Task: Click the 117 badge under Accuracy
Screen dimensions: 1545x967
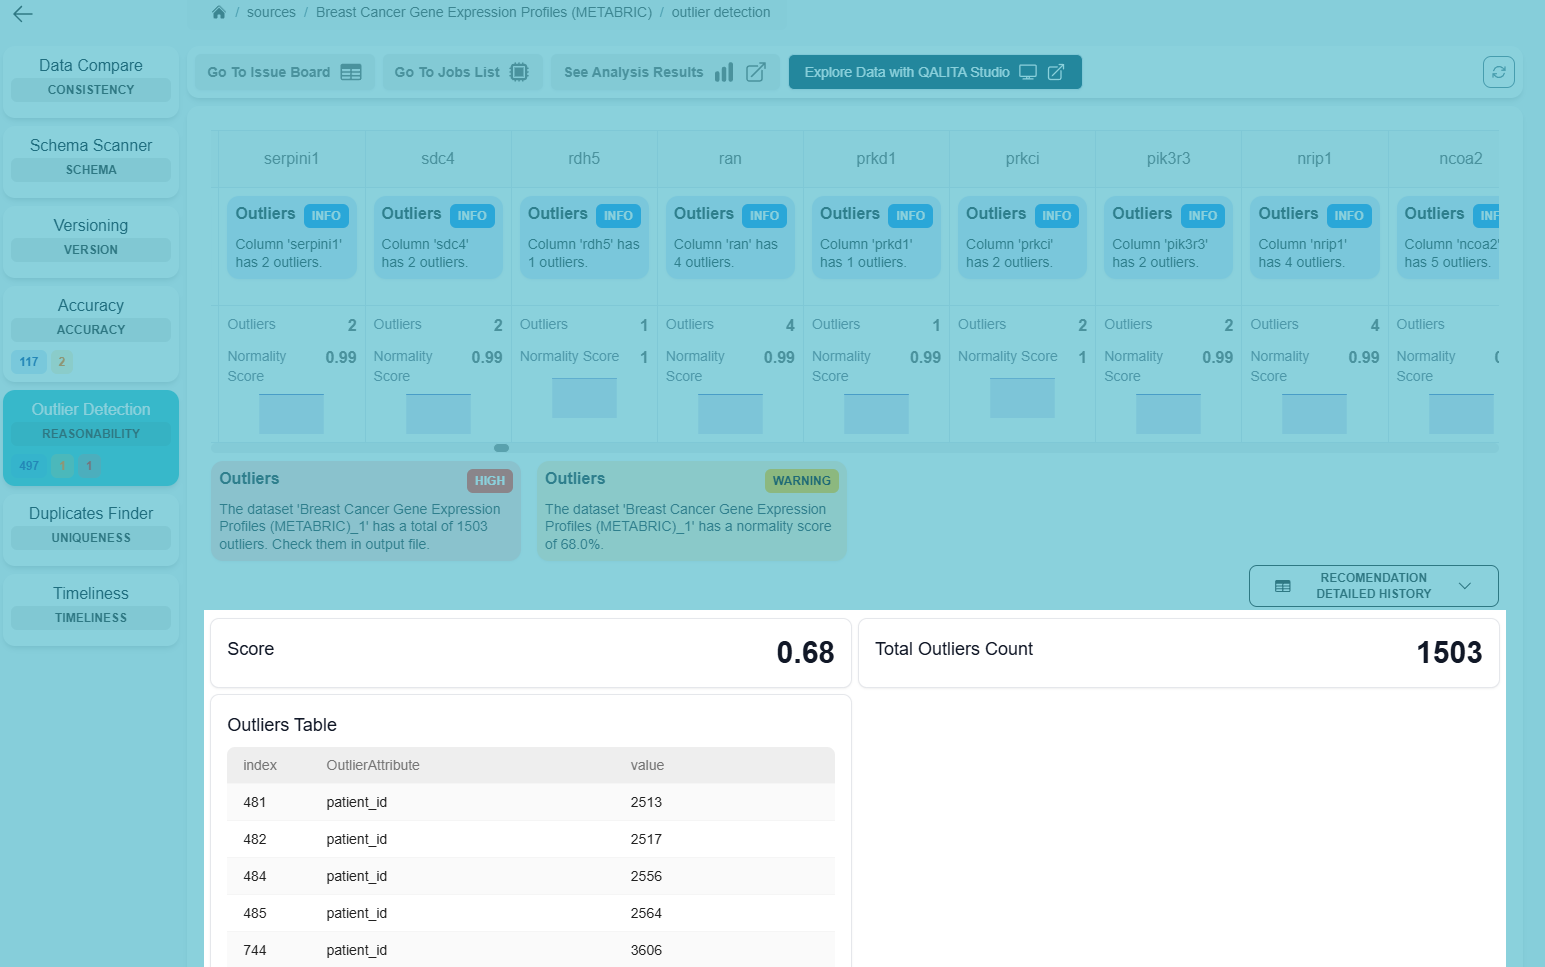Action: click(x=29, y=362)
